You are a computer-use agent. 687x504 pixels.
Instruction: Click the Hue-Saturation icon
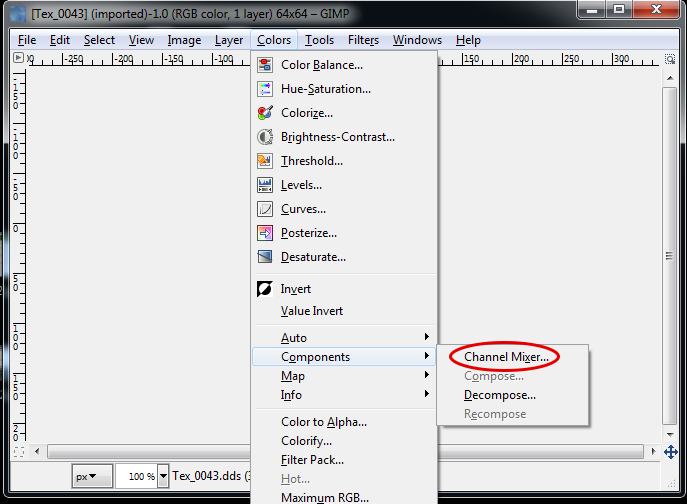[x=265, y=89]
